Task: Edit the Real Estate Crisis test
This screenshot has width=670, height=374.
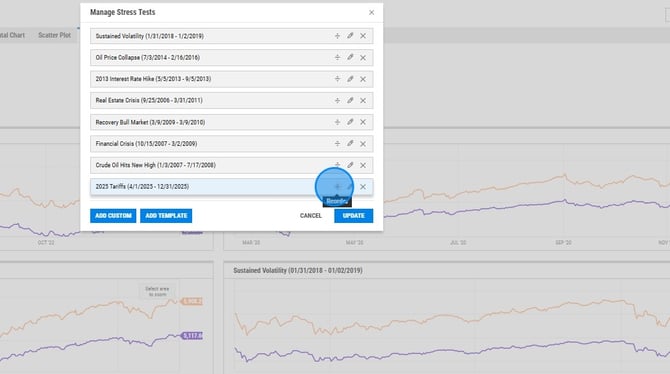Action: 350,100
